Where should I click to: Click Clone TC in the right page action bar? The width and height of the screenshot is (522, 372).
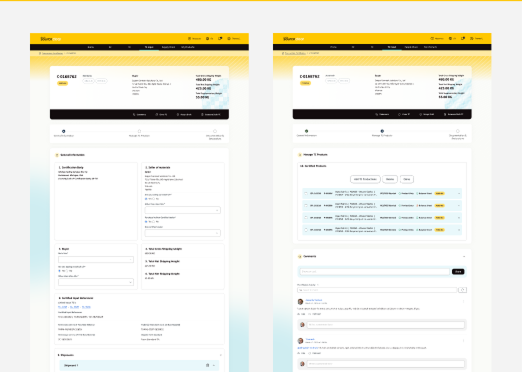point(404,114)
